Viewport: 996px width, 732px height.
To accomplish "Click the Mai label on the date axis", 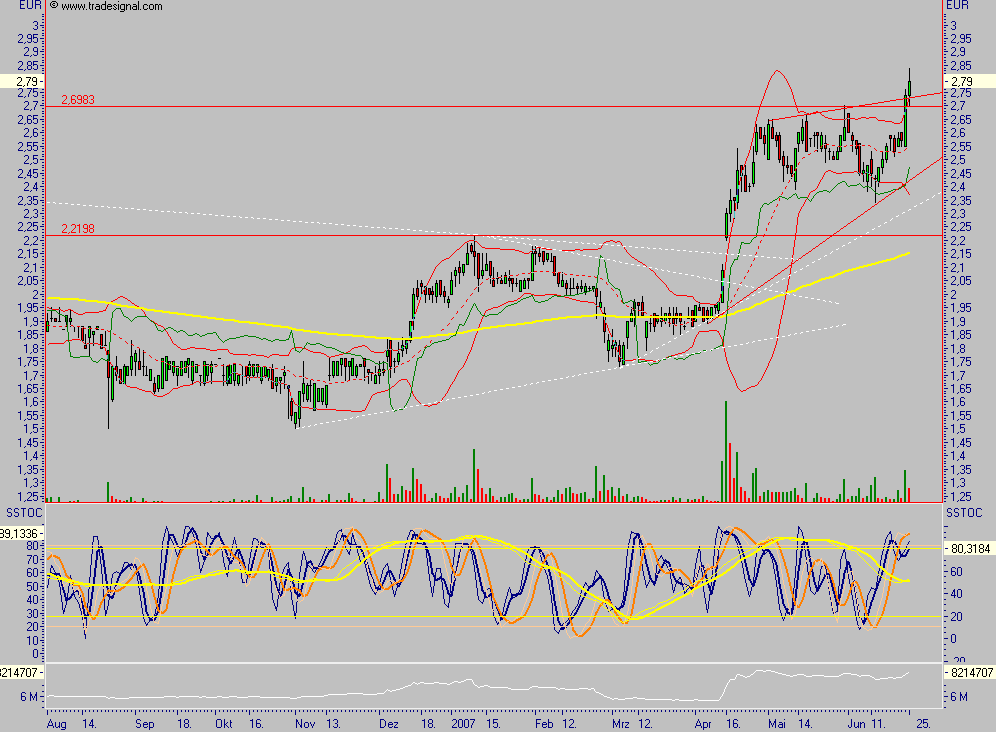I will (x=777, y=721).
